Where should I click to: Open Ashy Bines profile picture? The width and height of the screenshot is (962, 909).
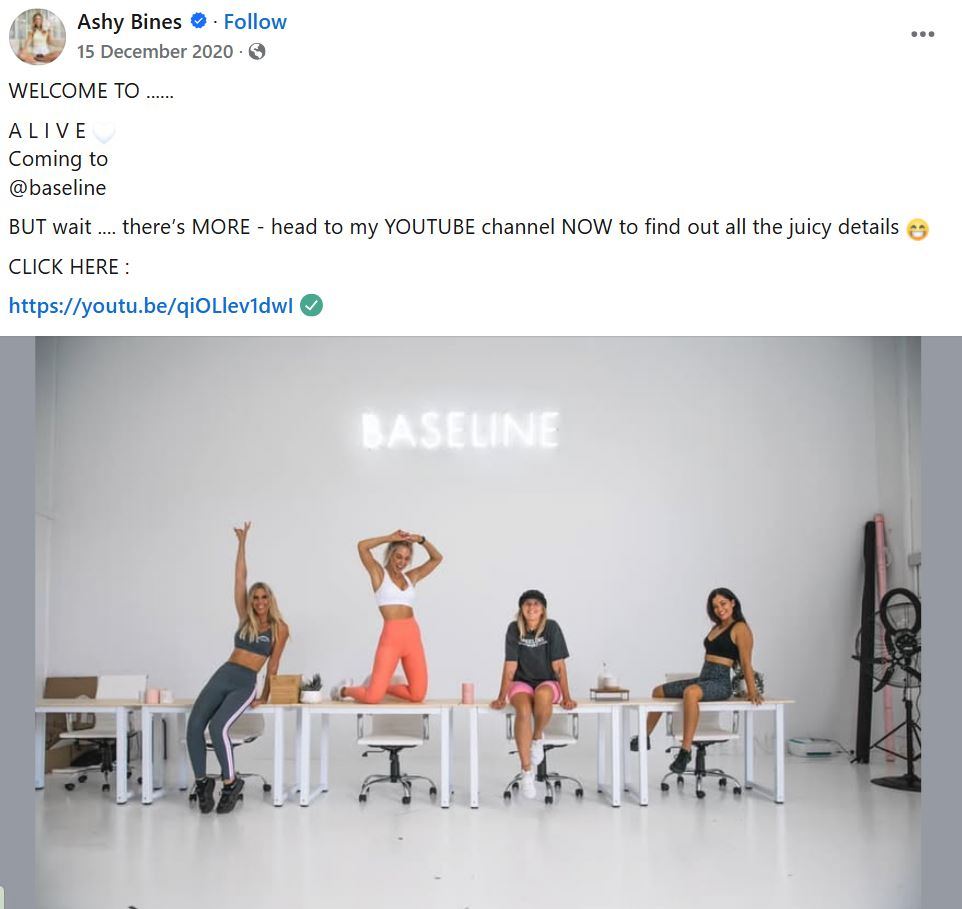coord(37,37)
